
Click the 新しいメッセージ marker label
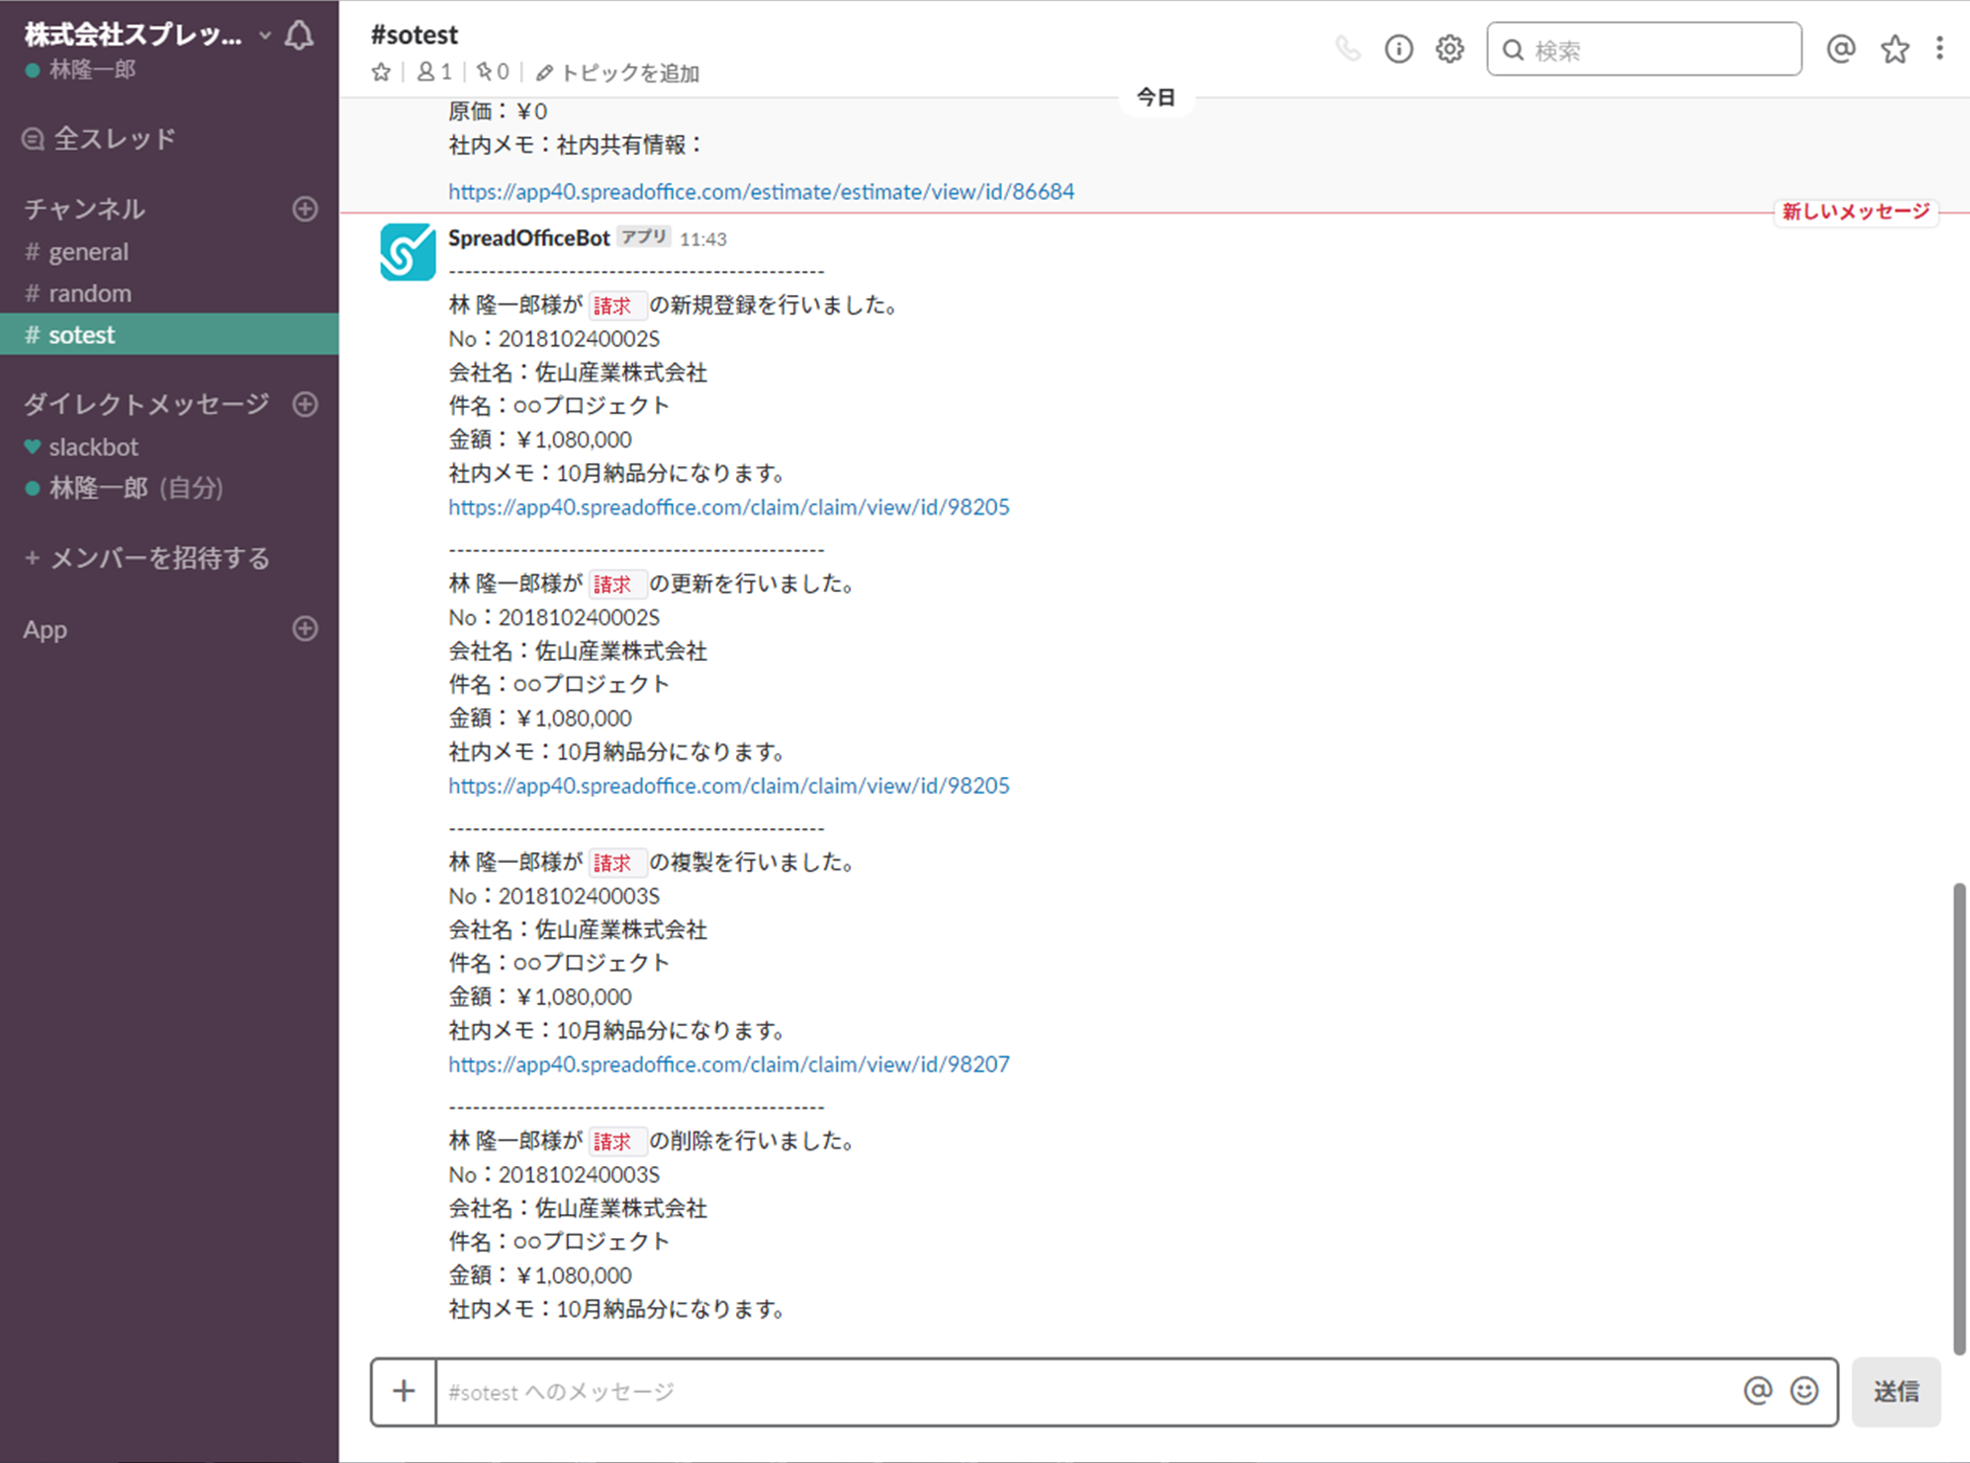coord(1856,212)
